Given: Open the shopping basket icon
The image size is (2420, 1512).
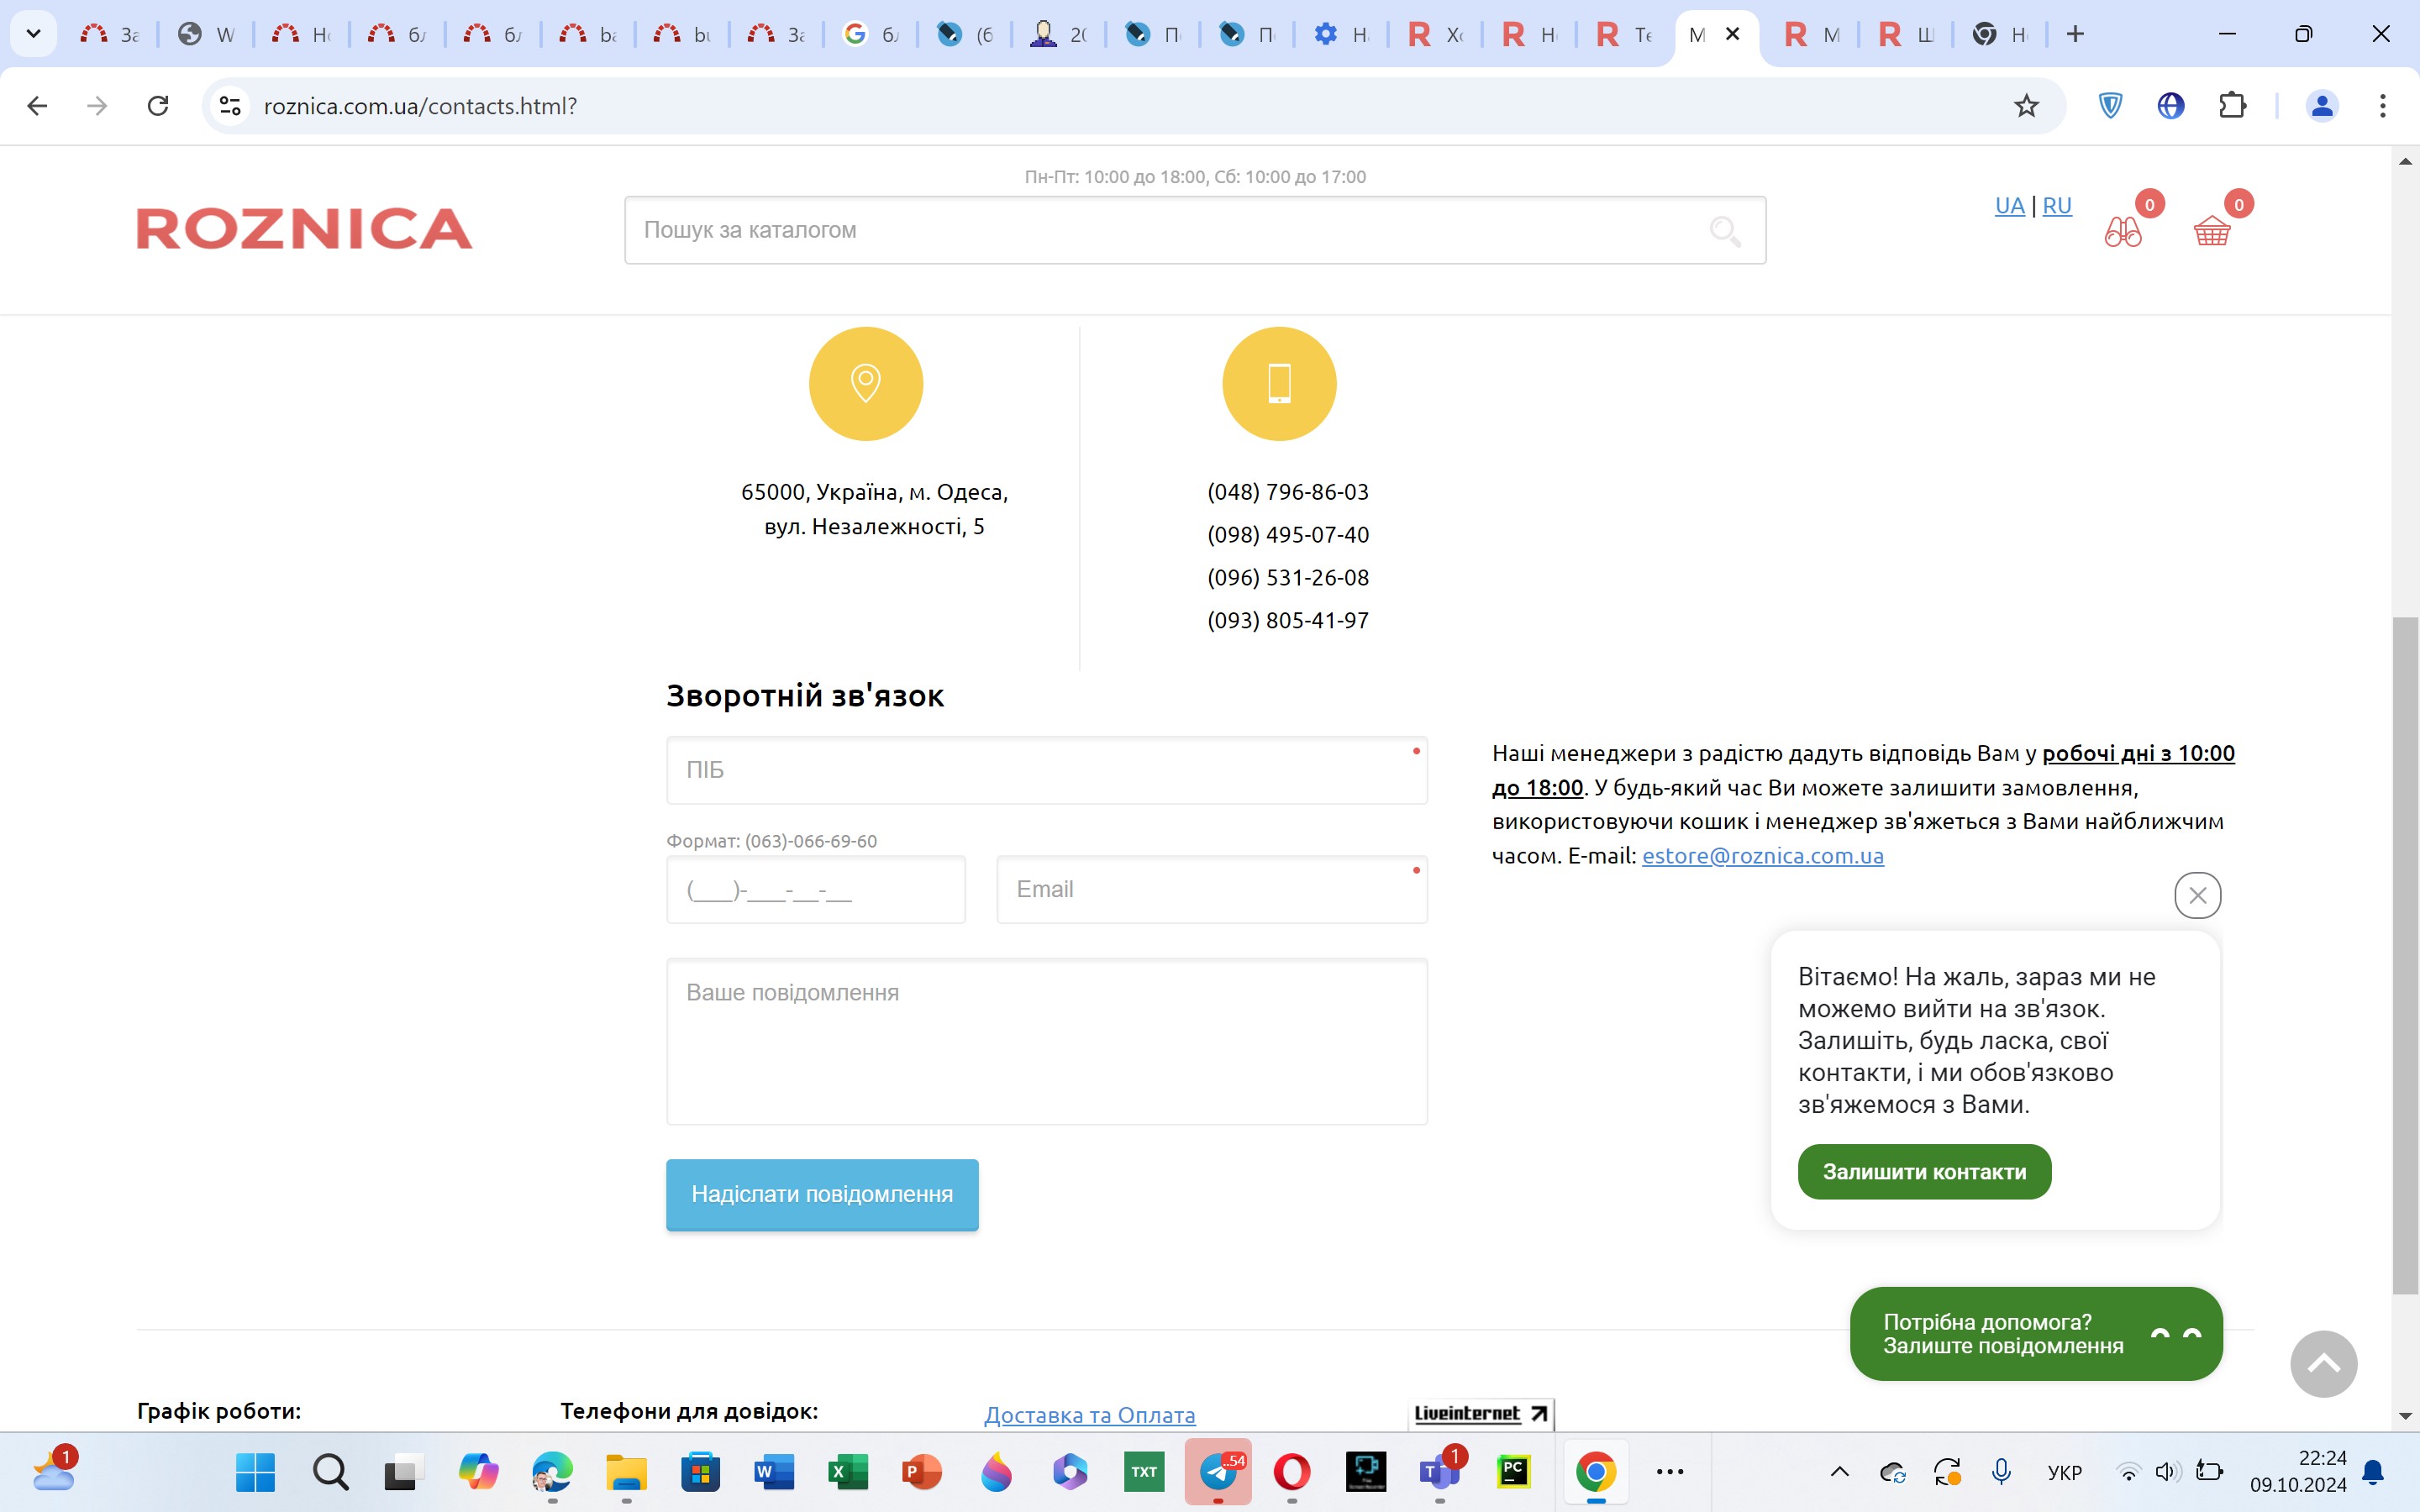Looking at the screenshot, I should tap(2211, 232).
